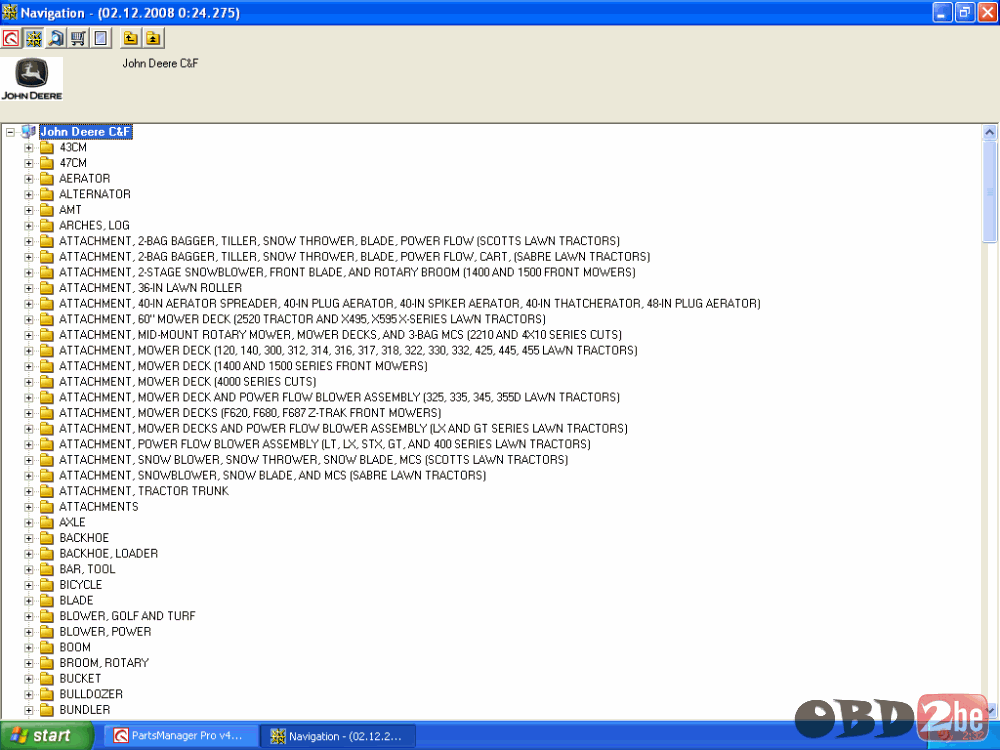The image size is (1000, 750).
Task: Click the folder icon beside BUCKET
Action: click(47, 679)
